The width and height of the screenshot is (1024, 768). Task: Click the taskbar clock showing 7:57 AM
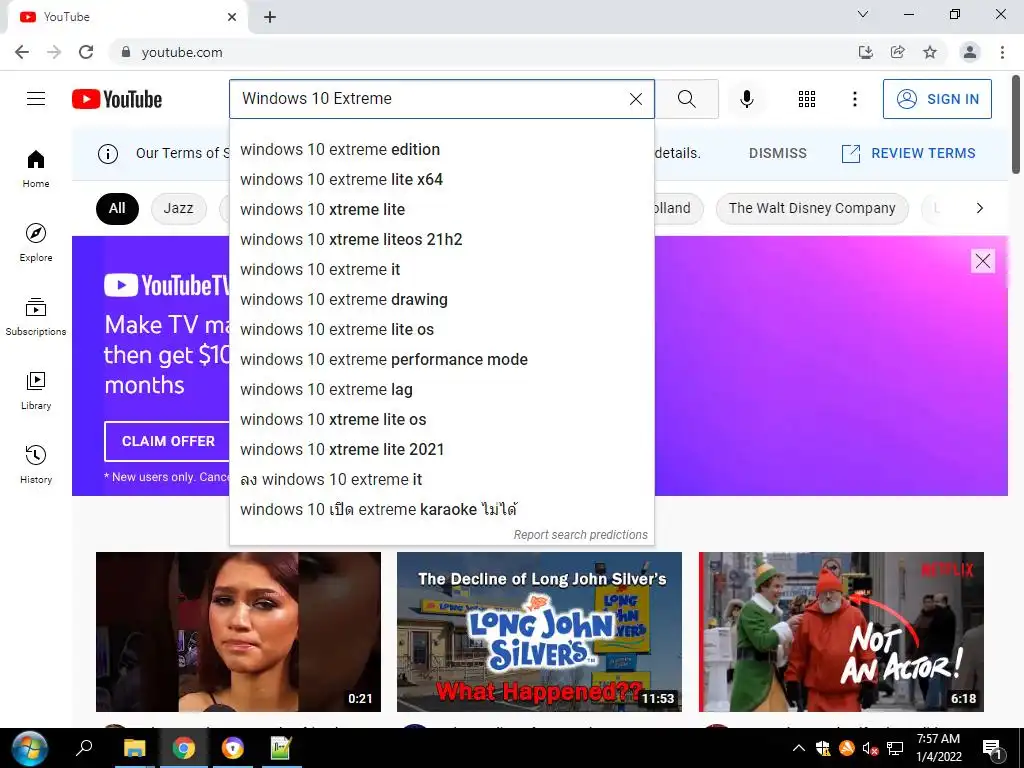coord(938,748)
